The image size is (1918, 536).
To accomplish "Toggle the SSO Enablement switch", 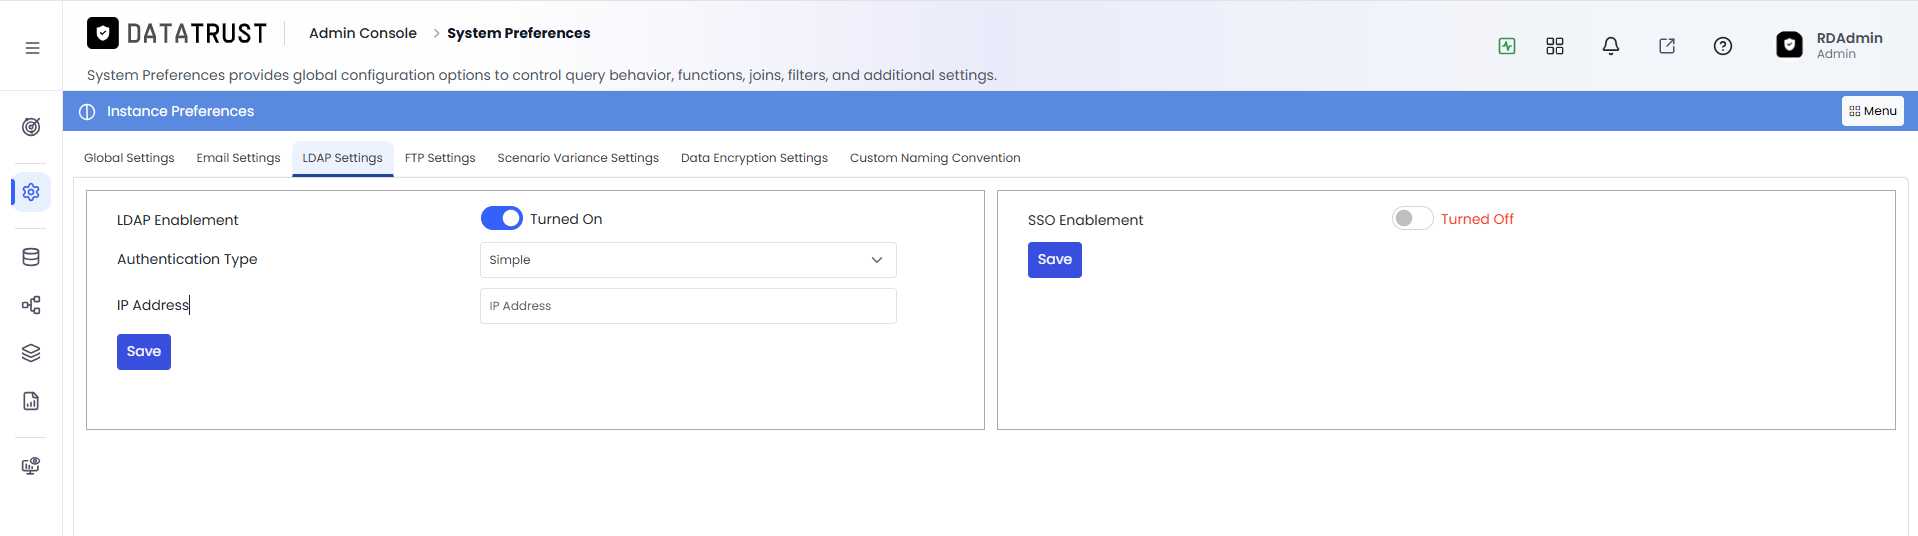I will [x=1412, y=218].
